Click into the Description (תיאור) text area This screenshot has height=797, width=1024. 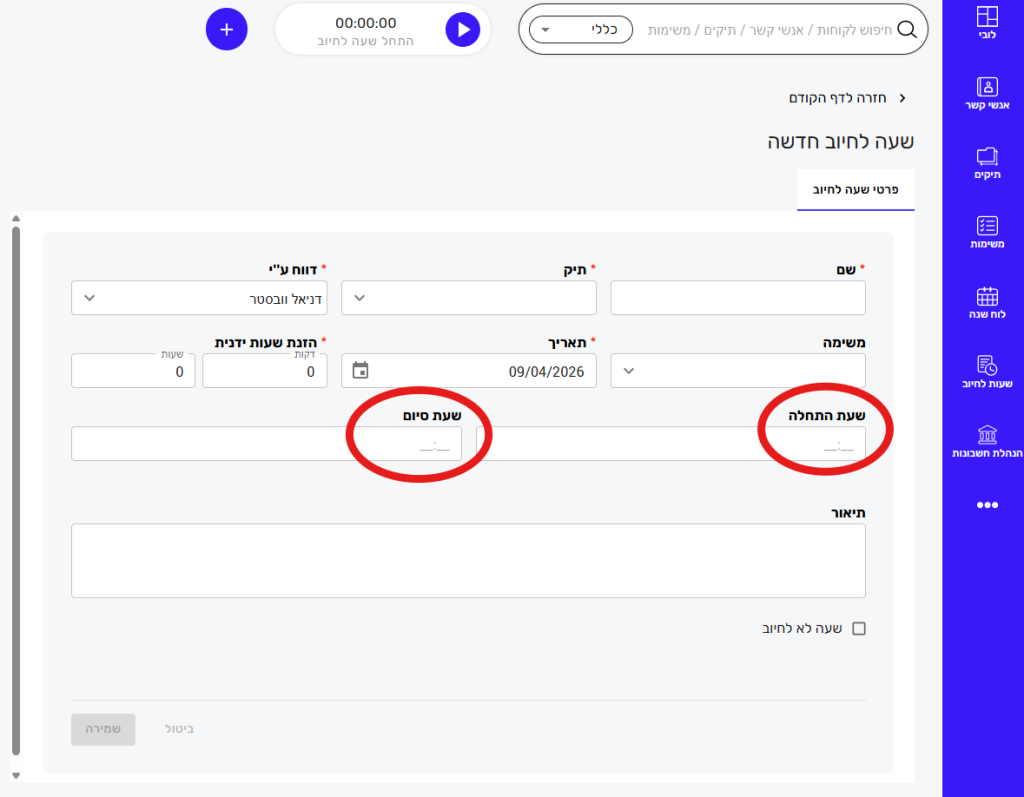tap(468, 560)
